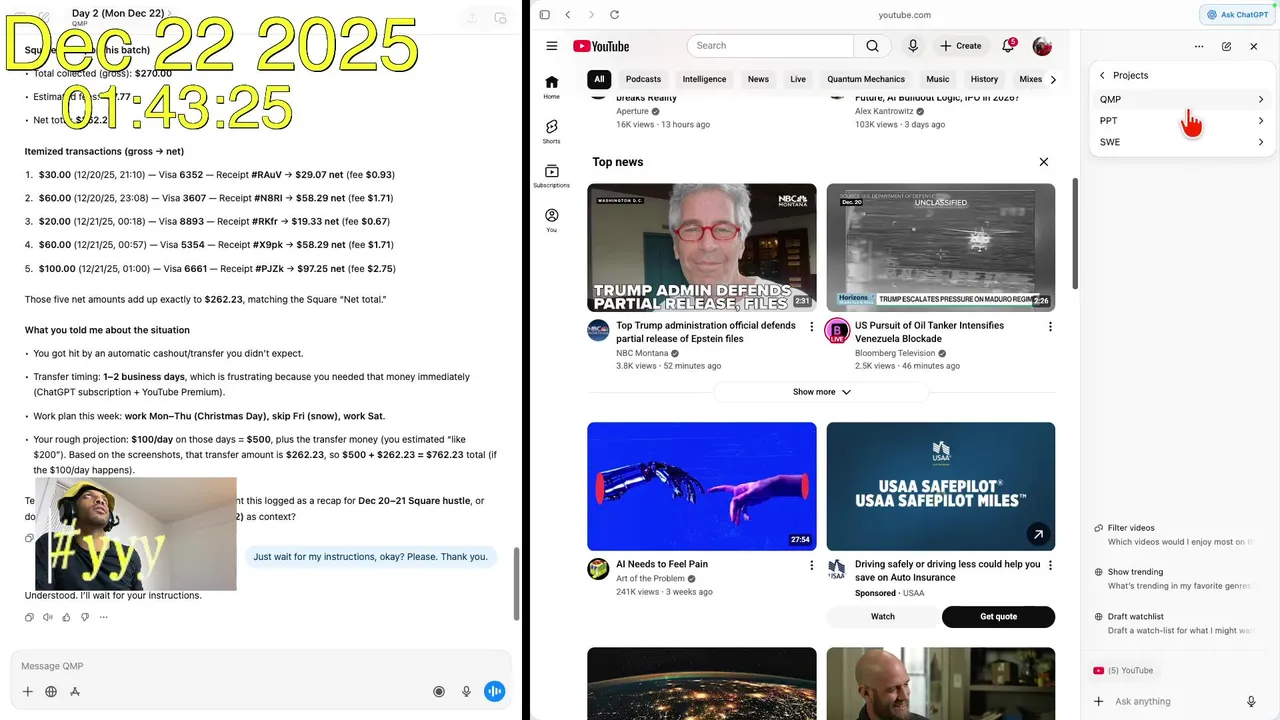
Task: Expand PPT project chevron
Action: coord(1261,121)
